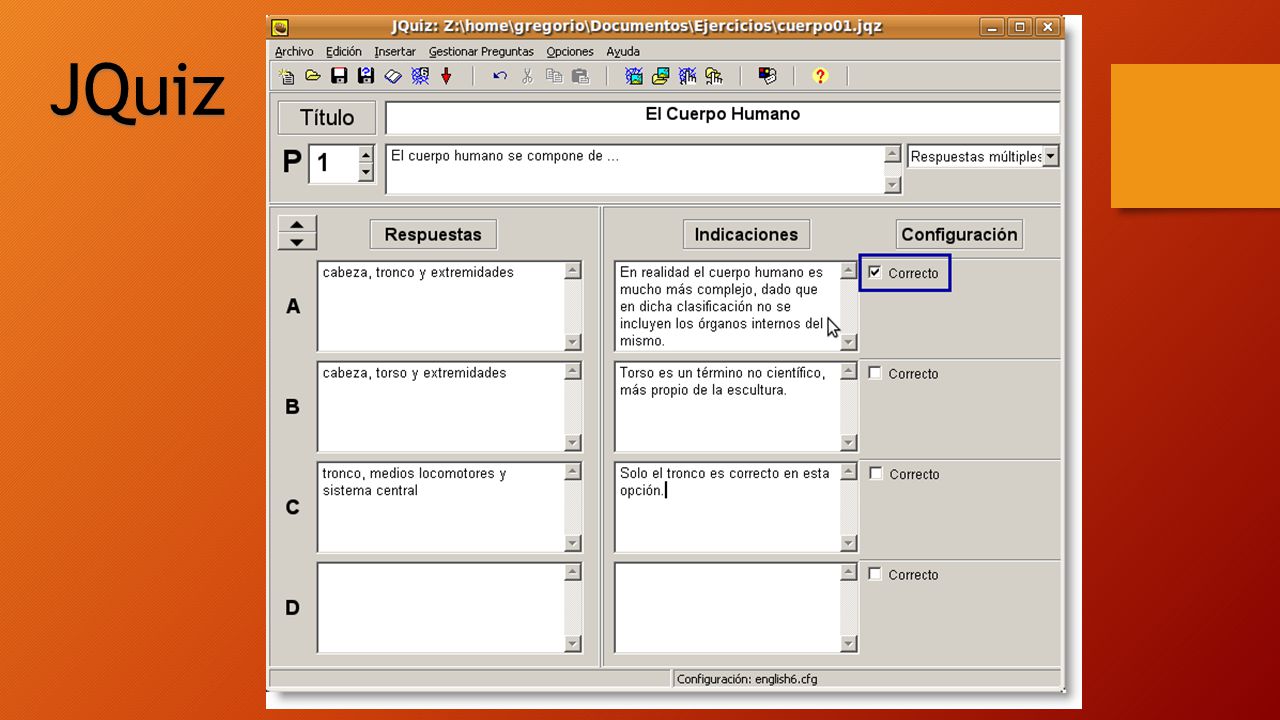Image resolution: width=1280 pixels, height=720 pixels.
Task: Click scroll down arrow in answer C box
Action: [x=573, y=543]
